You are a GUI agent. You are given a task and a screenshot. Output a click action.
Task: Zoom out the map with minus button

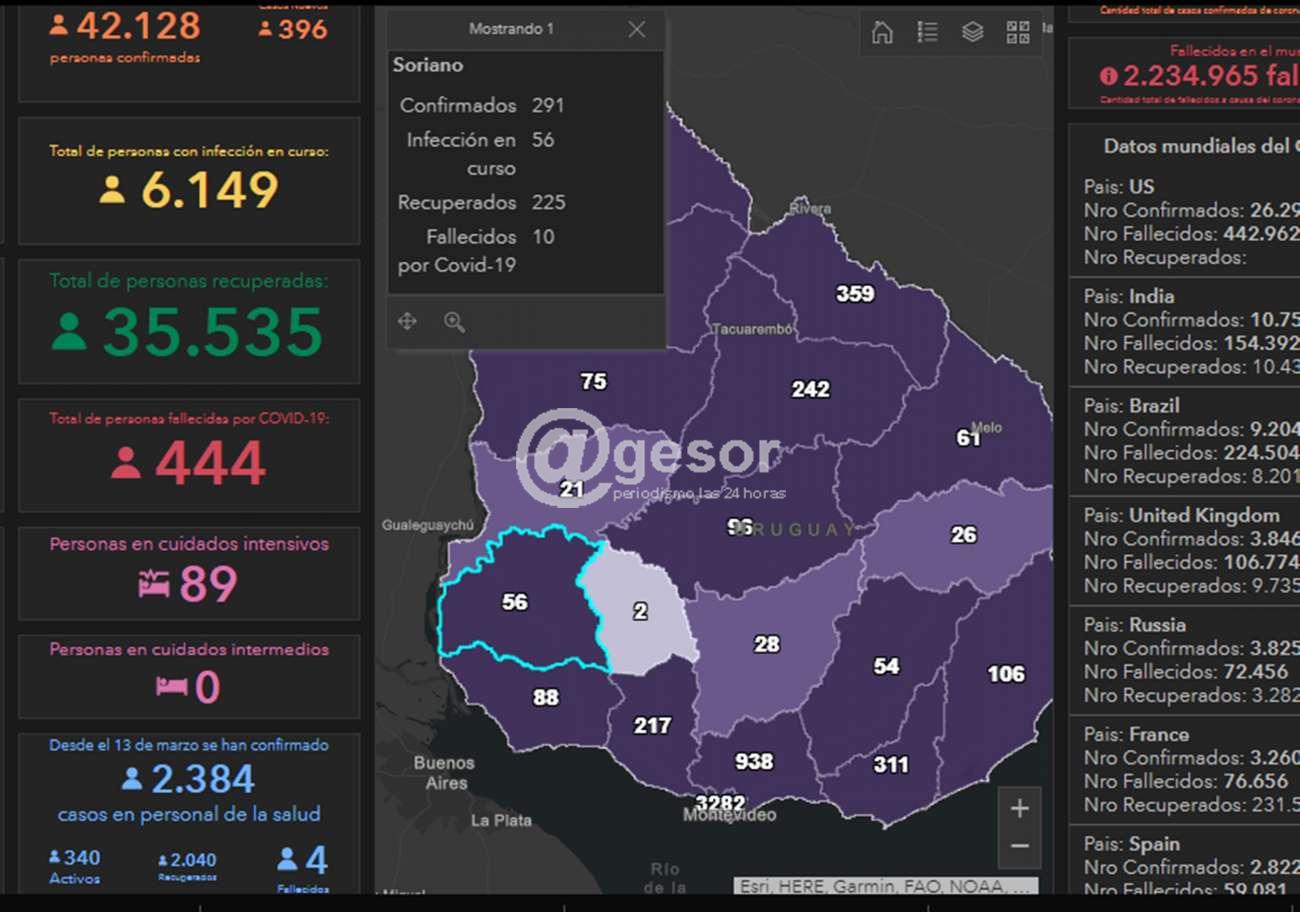coord(1019,847)
